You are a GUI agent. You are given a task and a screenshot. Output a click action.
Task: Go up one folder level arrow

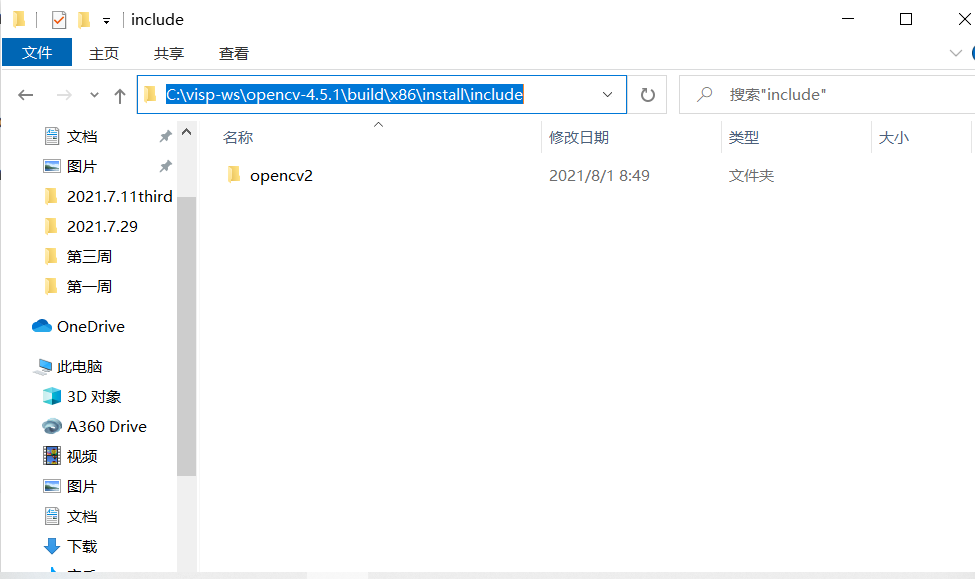(x=120, y=95)
